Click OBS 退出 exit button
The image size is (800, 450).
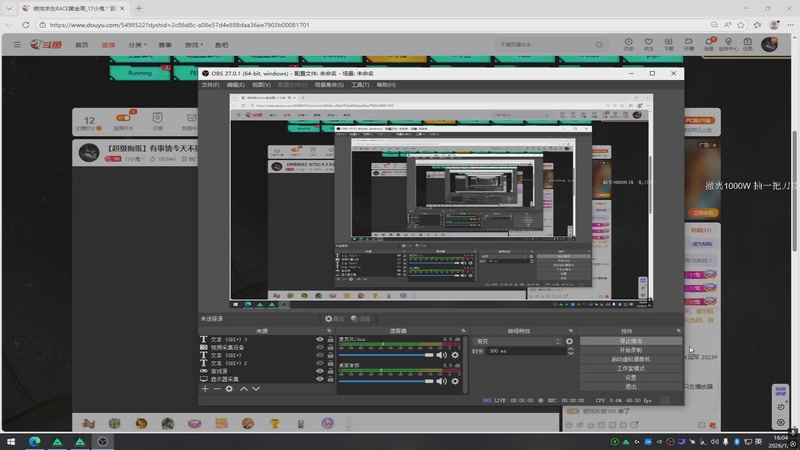click(x=631, y=387)
